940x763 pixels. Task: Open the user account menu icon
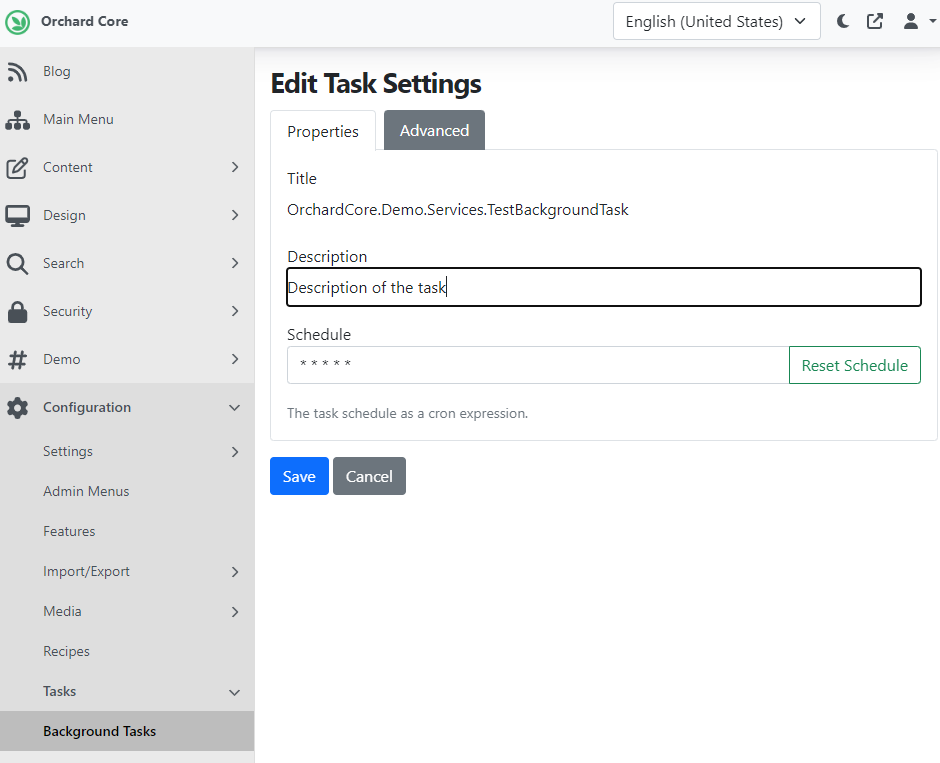coord(911,22)
